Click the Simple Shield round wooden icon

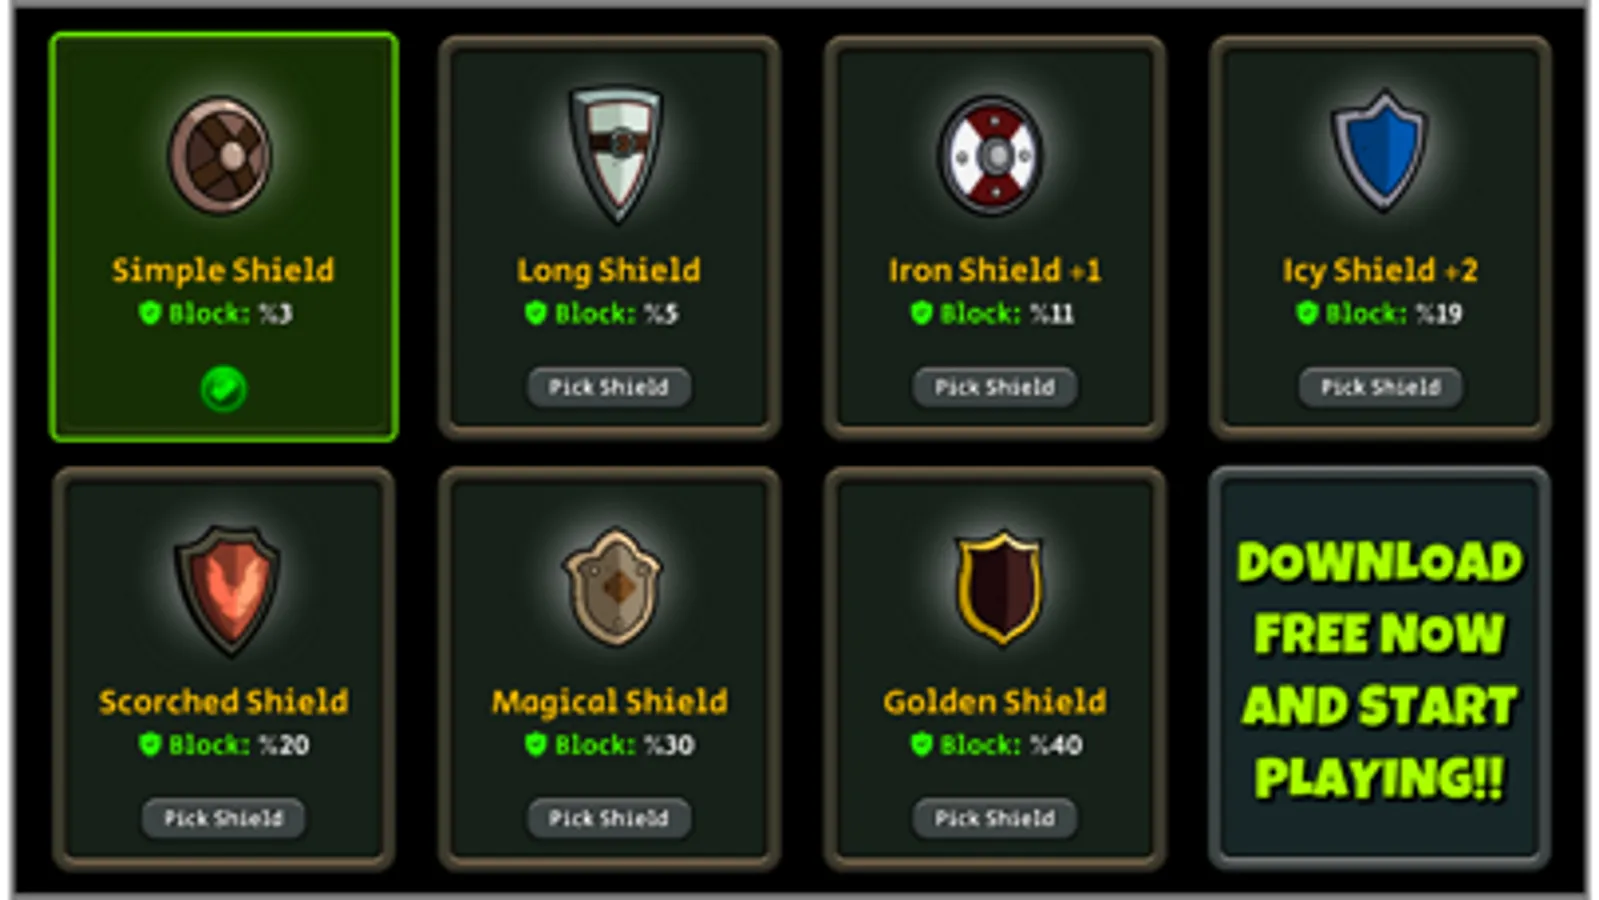point(220,155)
